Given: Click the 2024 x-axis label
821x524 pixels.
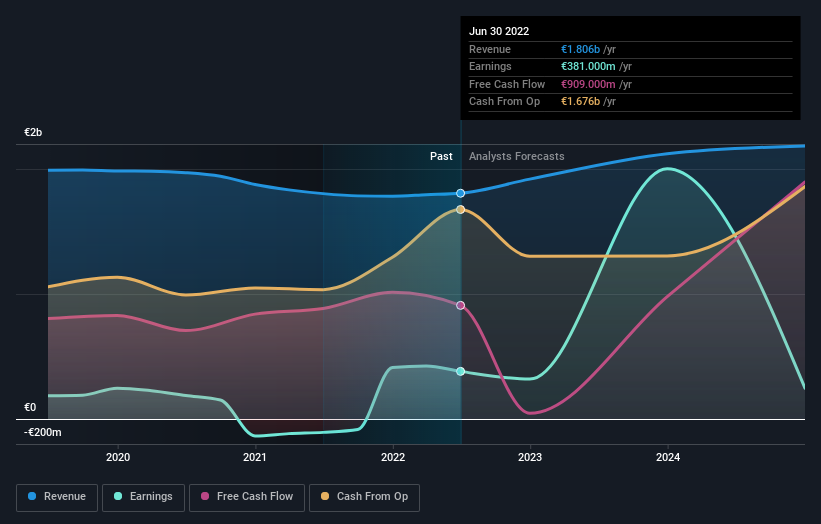Looking at the screenshot, I should coord(668,457).
